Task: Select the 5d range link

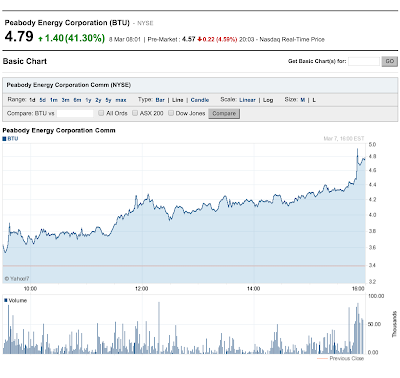Action: [x=43, y=100]
